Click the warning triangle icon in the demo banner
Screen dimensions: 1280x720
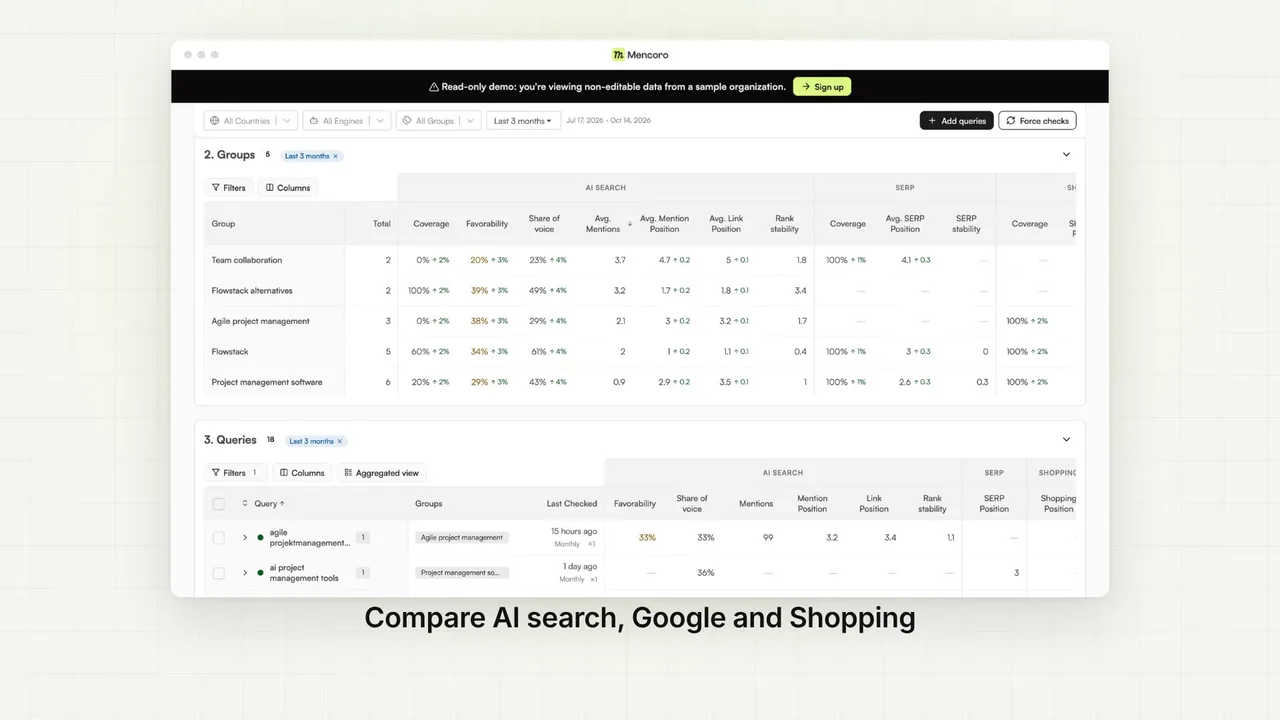434,87
